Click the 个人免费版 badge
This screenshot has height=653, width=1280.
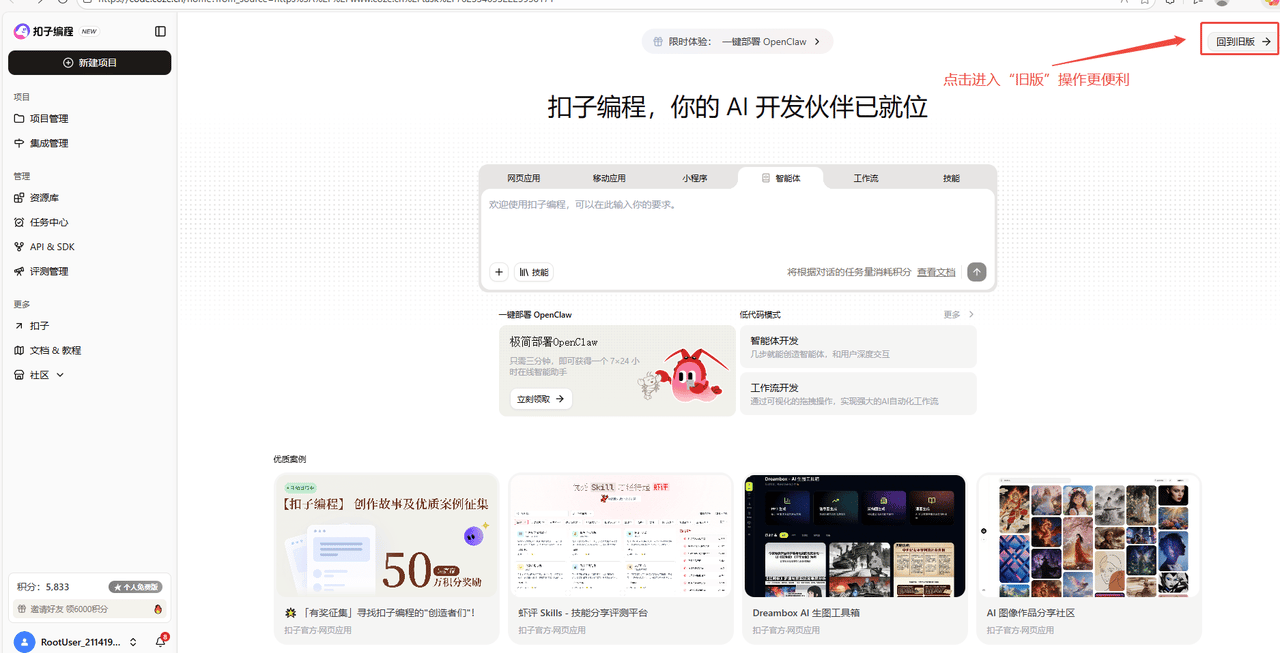click(x=135, y=587)
